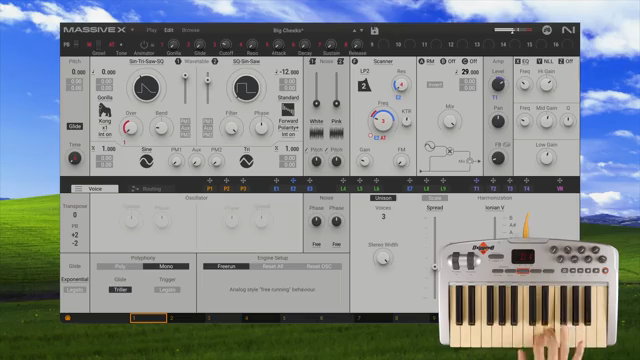Select the Gorilla mode icon

[105, 110]
